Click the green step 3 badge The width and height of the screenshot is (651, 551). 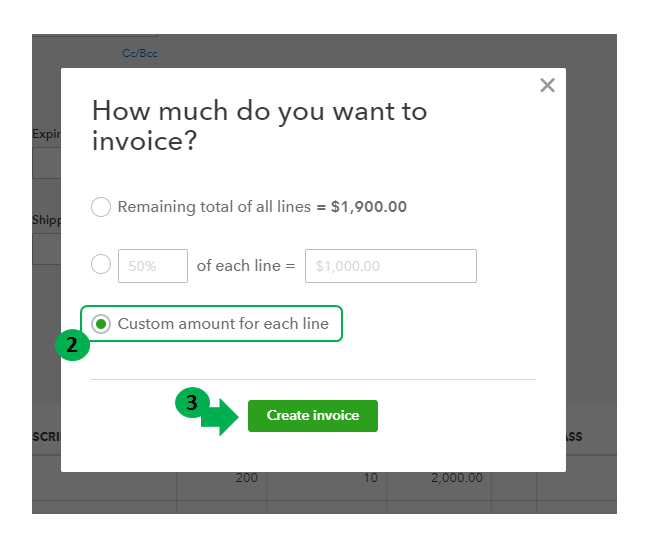coord(190,402)
